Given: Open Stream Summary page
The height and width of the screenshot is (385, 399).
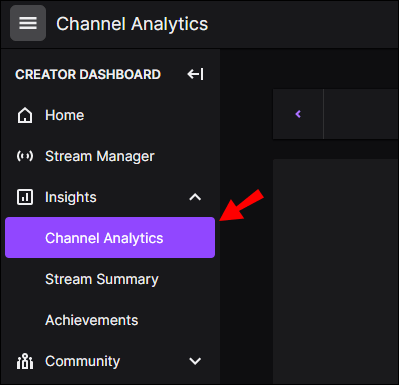Looking at the screenshot, I should pos(102,279).
